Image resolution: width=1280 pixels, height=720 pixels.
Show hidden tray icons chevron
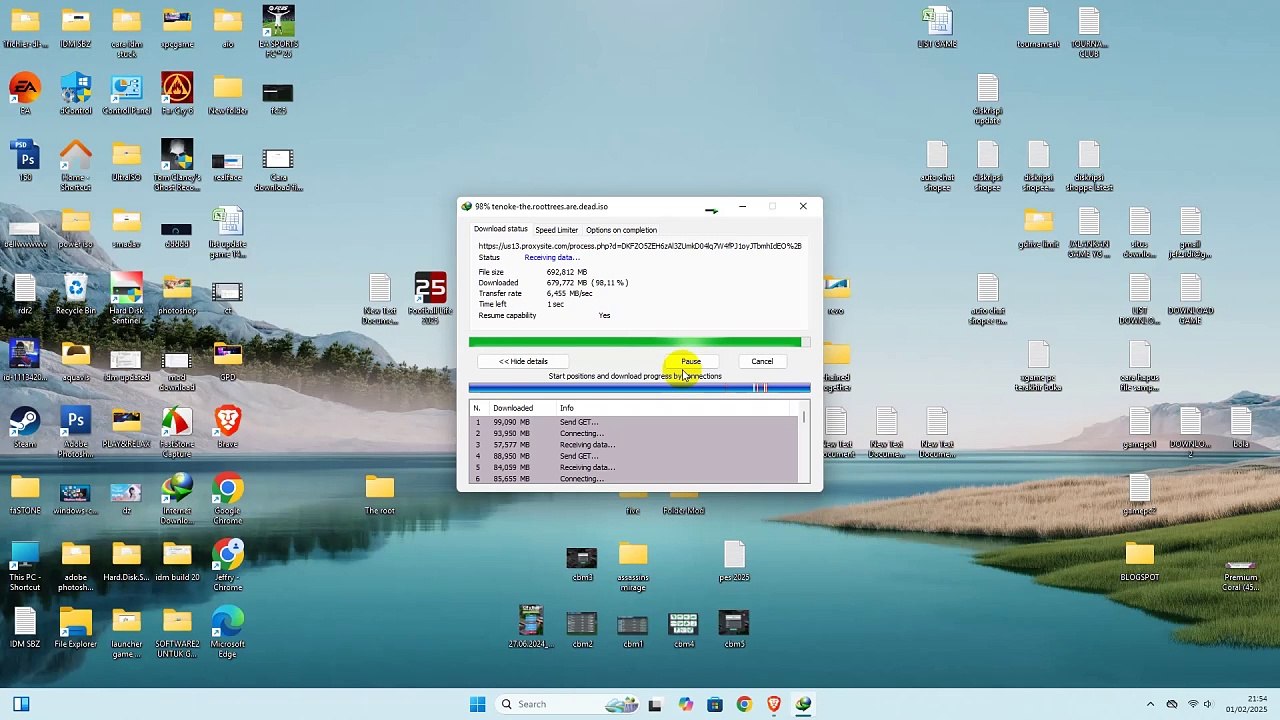point(1150,704)
